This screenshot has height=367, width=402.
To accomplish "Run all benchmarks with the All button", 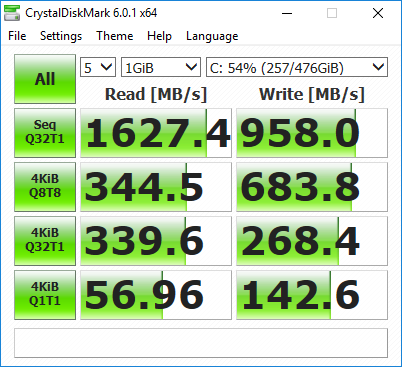I will (x=45, y=79).
